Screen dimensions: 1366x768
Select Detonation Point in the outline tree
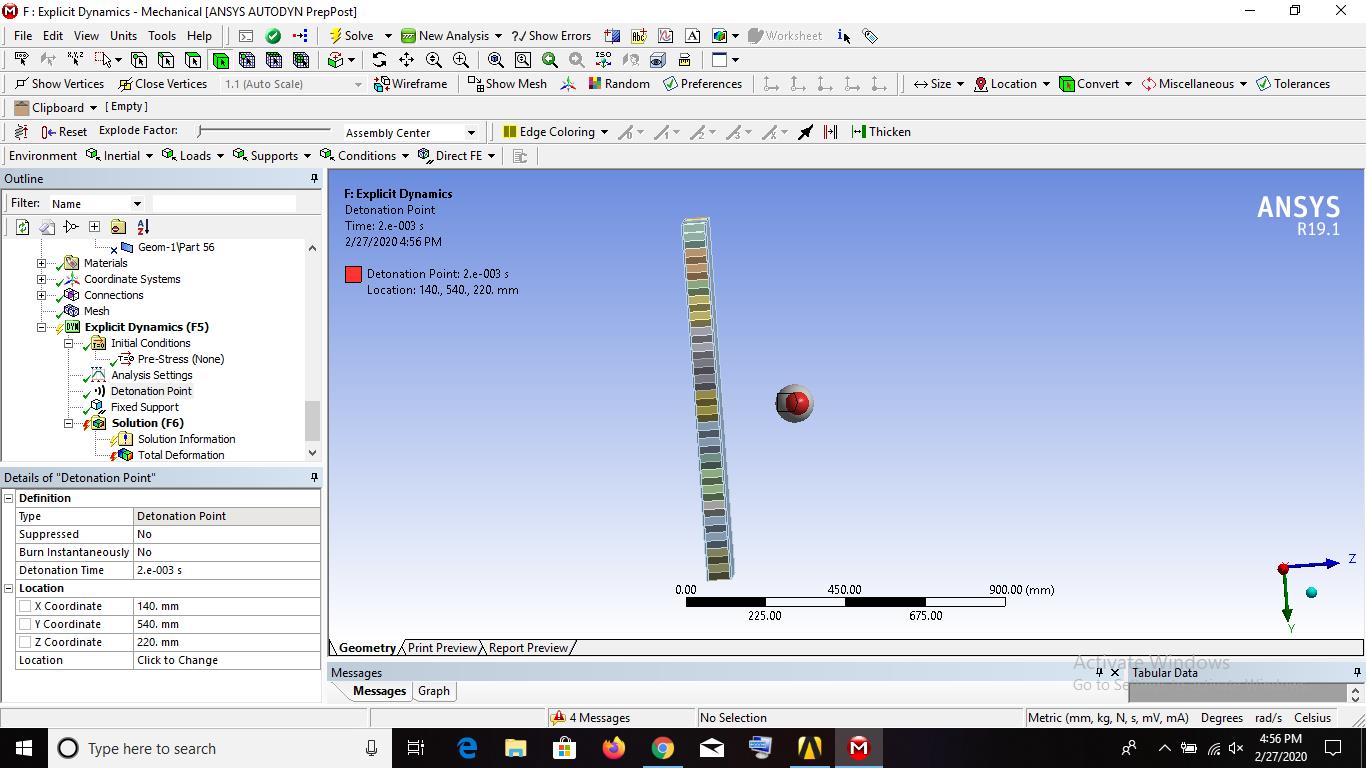tap(151, 391)
